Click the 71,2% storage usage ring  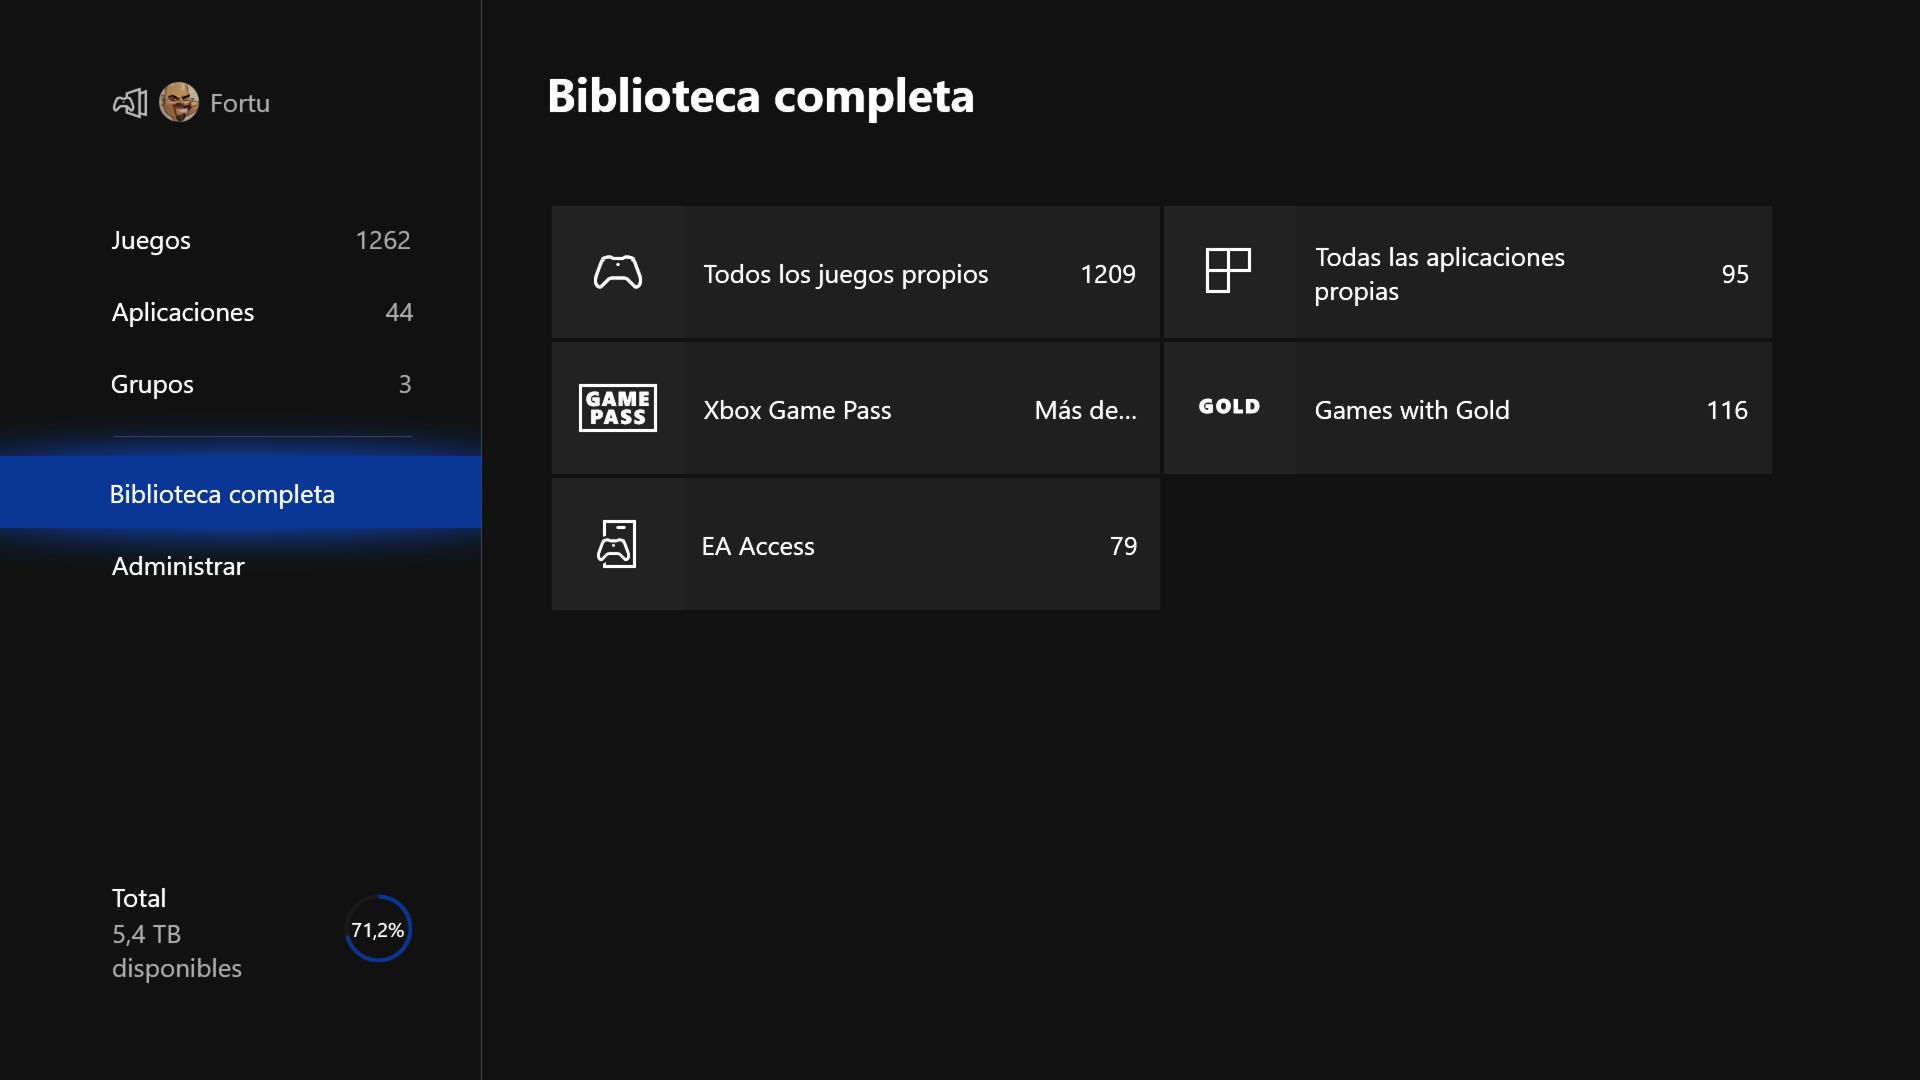point(378,929)
